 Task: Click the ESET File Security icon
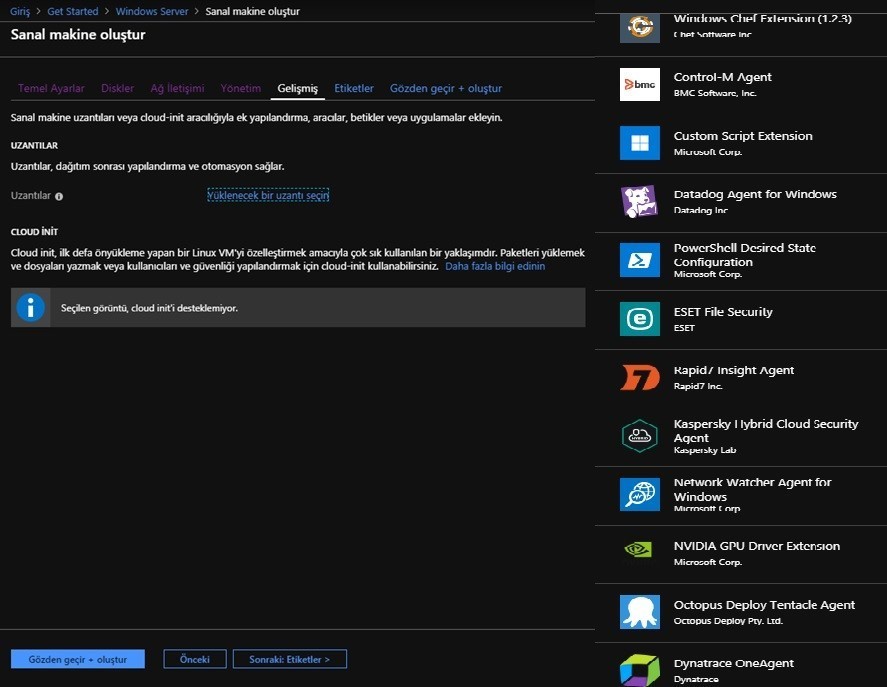(x=640, y=319)
